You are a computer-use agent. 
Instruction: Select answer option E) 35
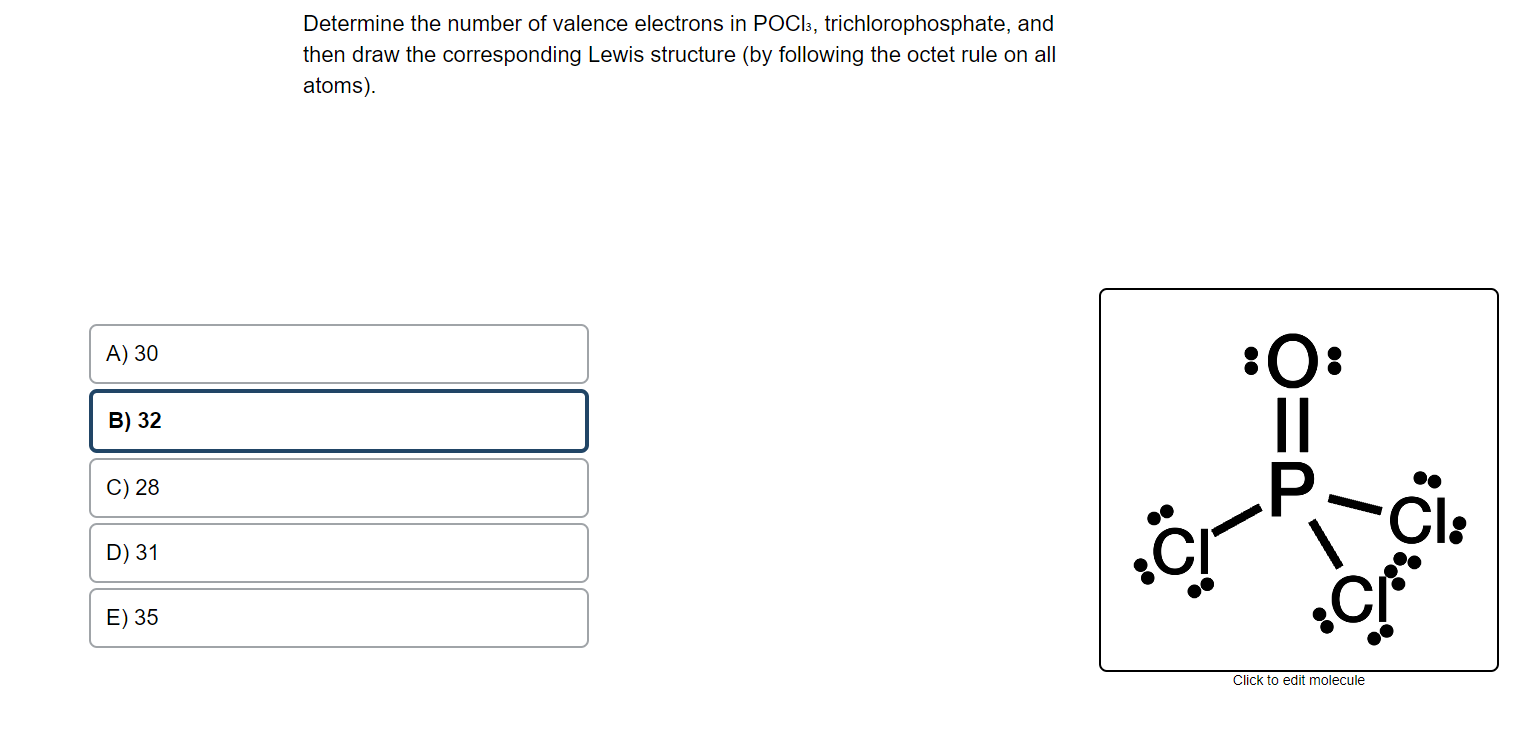tap(338, 617)
